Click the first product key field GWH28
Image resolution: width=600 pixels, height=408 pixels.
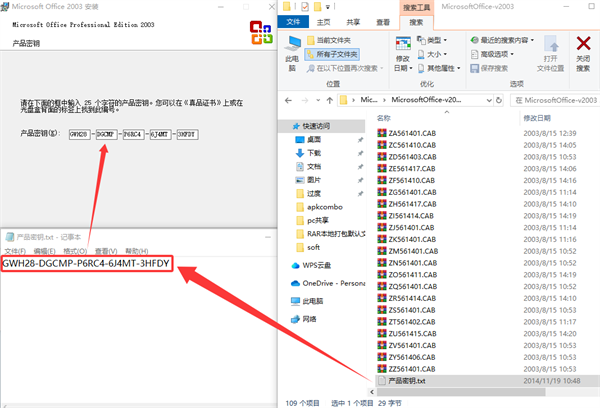[80, 134]
